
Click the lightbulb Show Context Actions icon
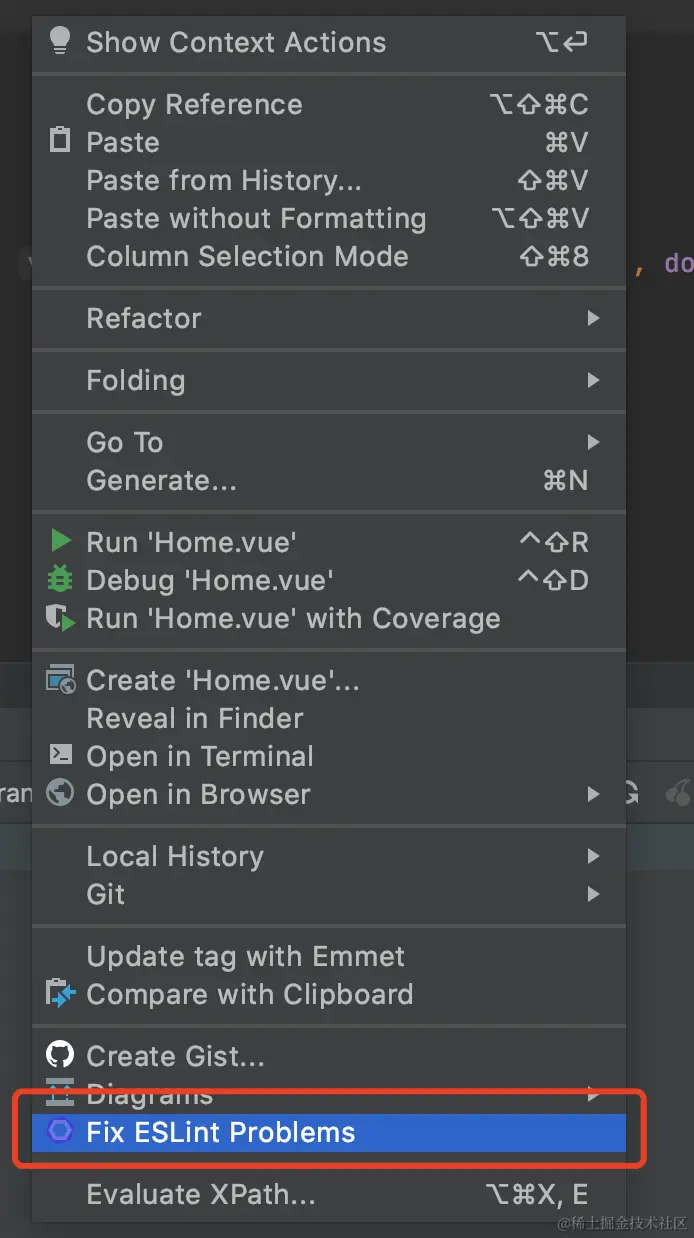pos(61,41)
